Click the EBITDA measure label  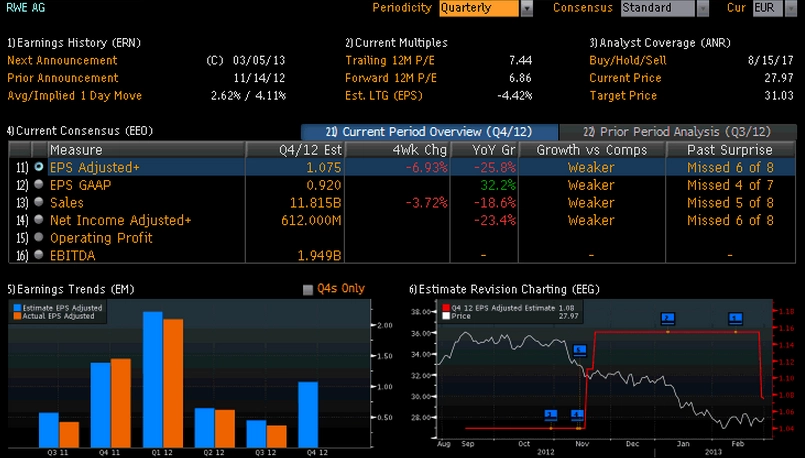[x=72, y=255]
